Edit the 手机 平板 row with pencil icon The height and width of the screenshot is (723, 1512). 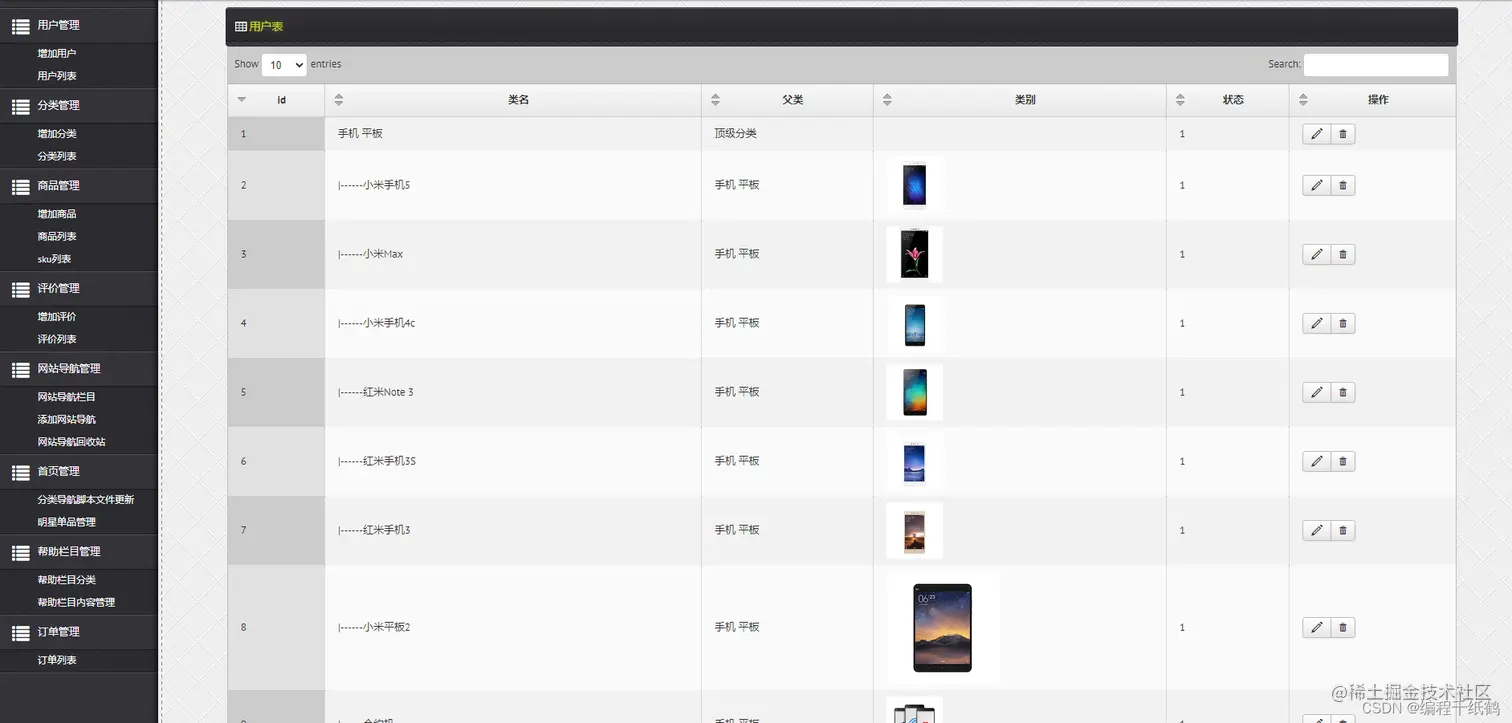1316,134
